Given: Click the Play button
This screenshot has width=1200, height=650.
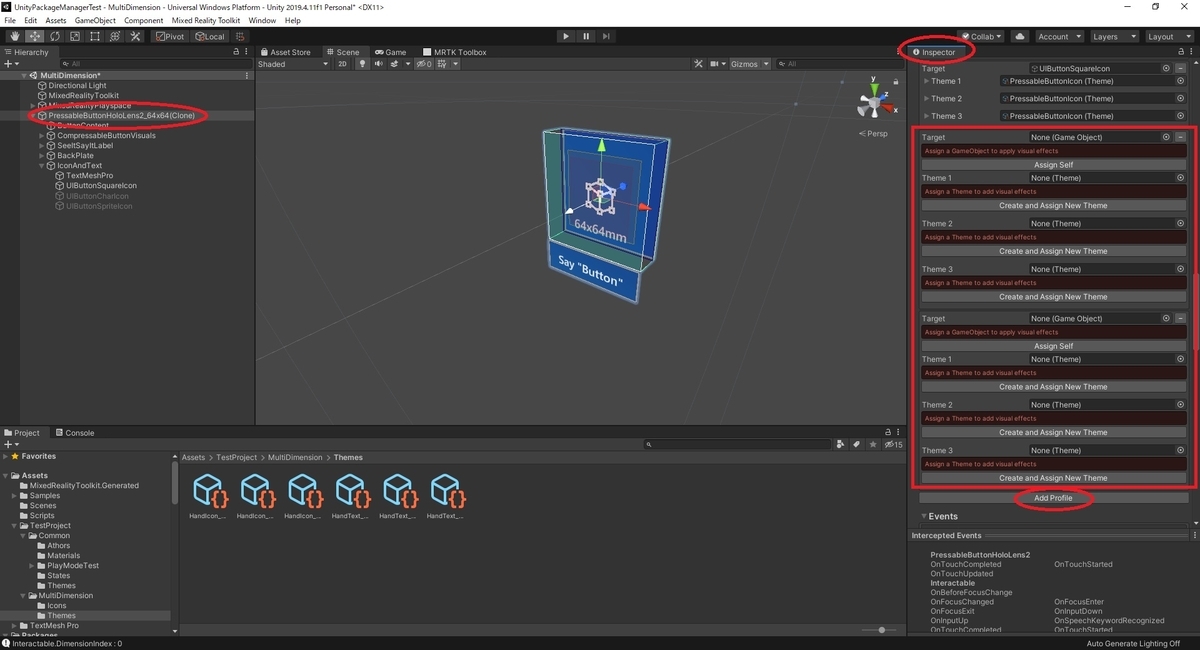Looking at the screenshot, I should [x=566, y=37].
